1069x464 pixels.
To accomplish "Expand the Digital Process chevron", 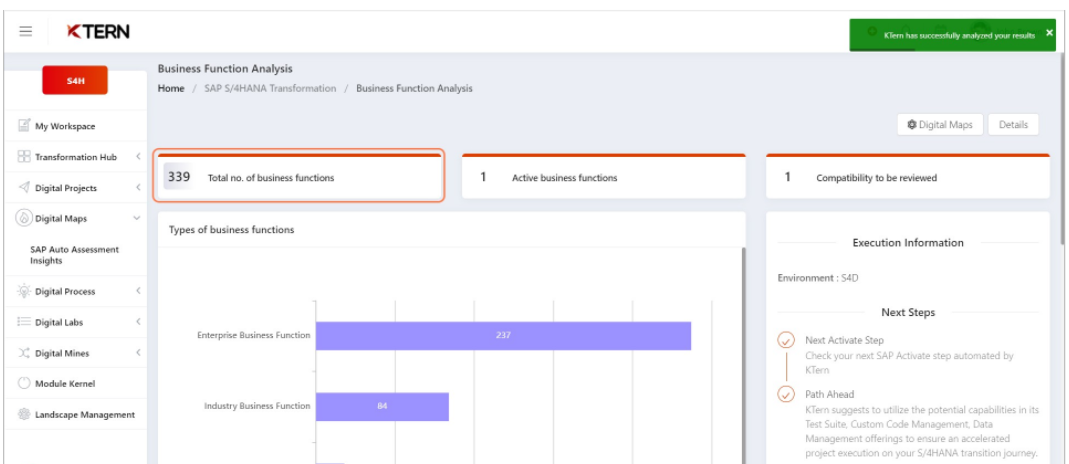I will pos(138,291).
